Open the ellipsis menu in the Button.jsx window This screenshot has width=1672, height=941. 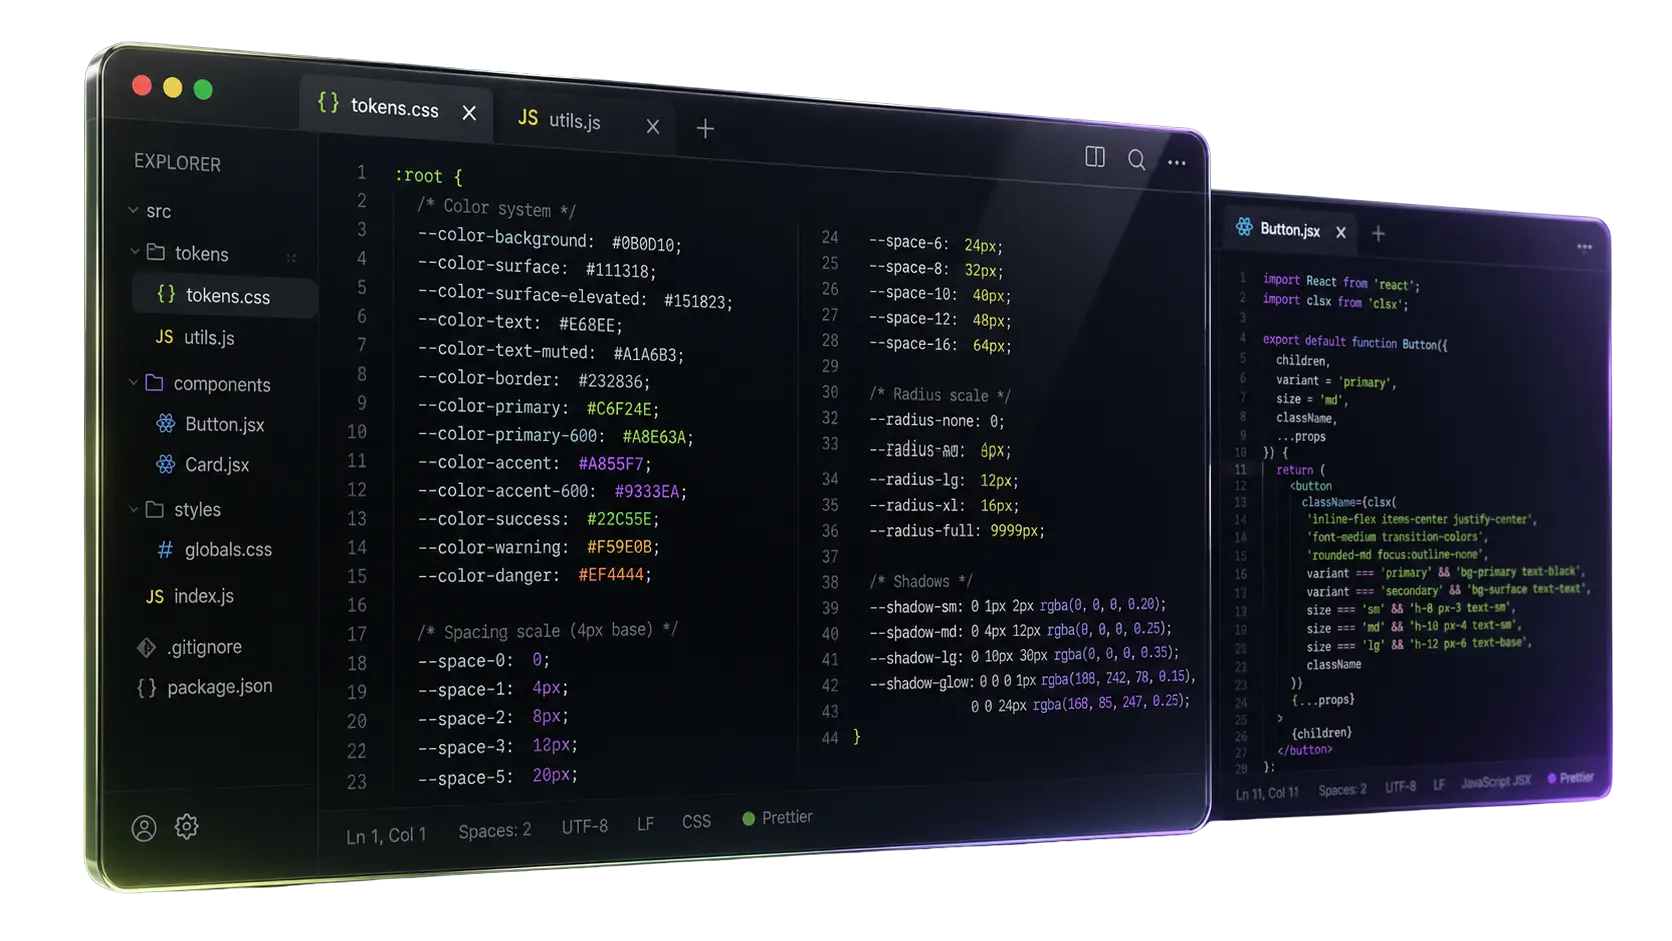pyautogui.click(x=1585, y=246)
